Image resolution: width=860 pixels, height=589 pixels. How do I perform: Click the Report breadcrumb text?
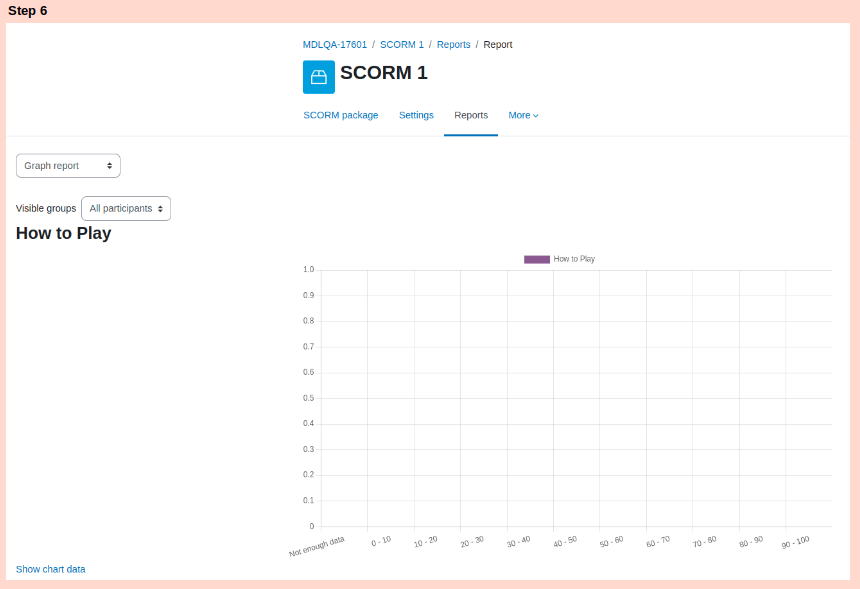coord(497,44)
